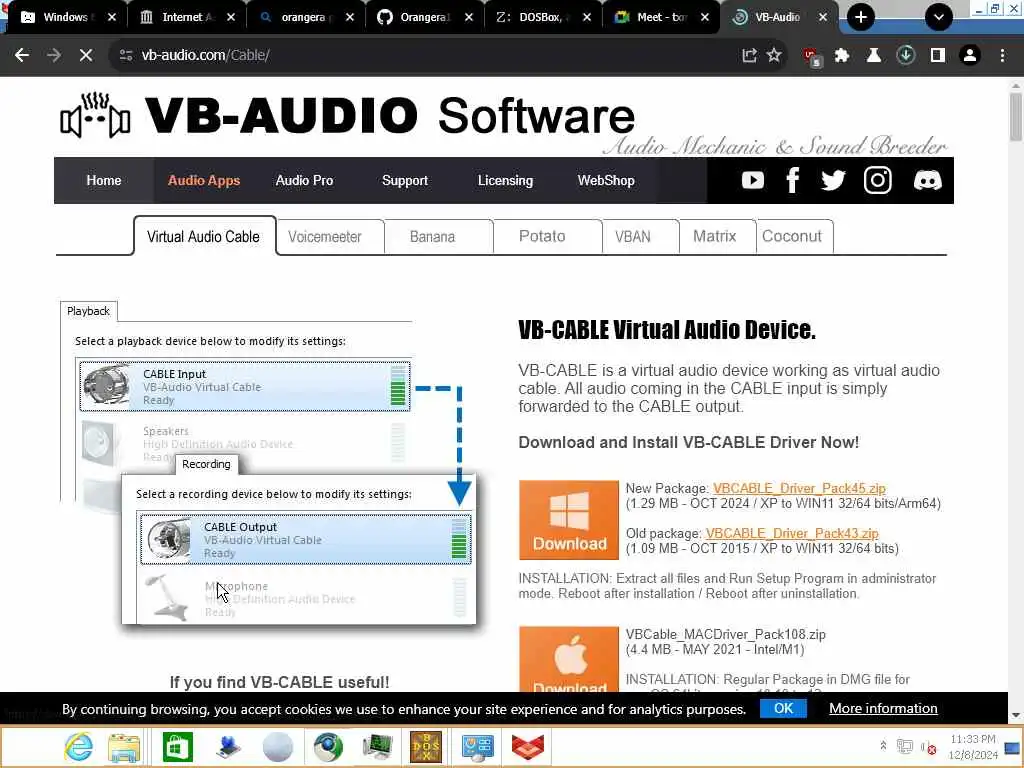The width and height of the screenshot is (1024, 768).
Task: Open VB-Audio Facebook page icon
Action: pyautogui.click(x=792, y=180)
